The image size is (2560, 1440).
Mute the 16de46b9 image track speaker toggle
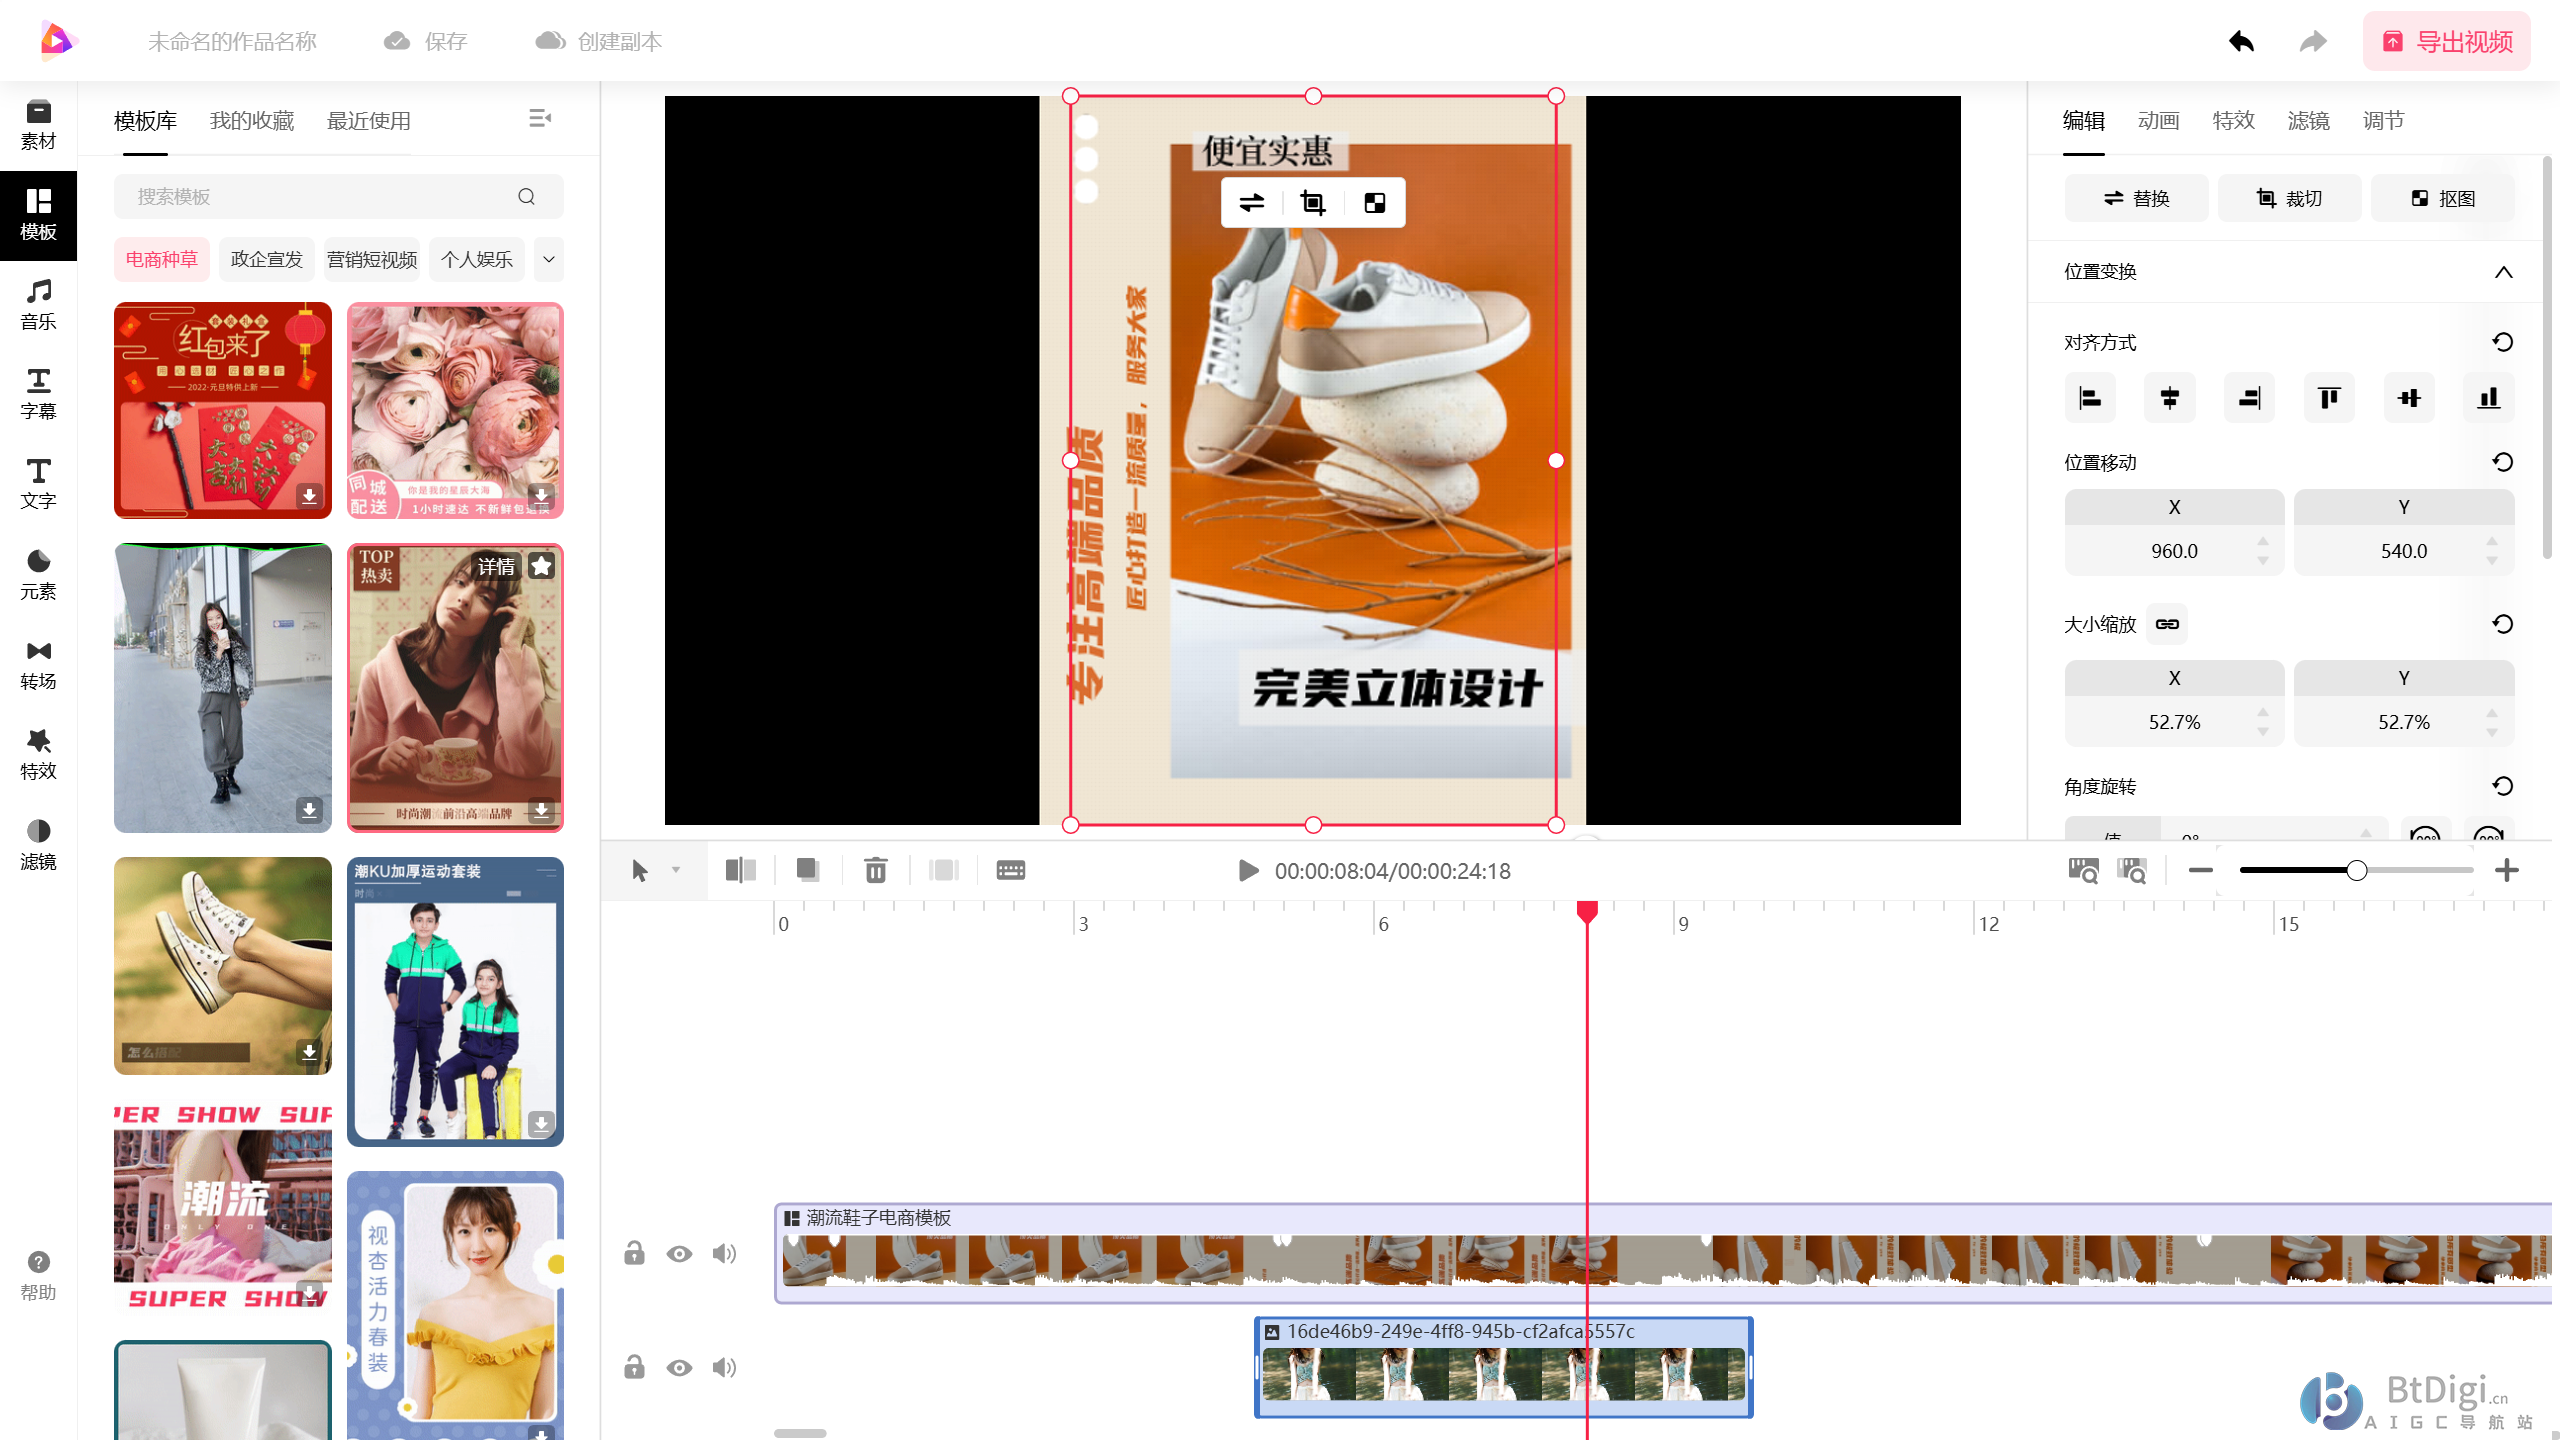[724, 1368]
